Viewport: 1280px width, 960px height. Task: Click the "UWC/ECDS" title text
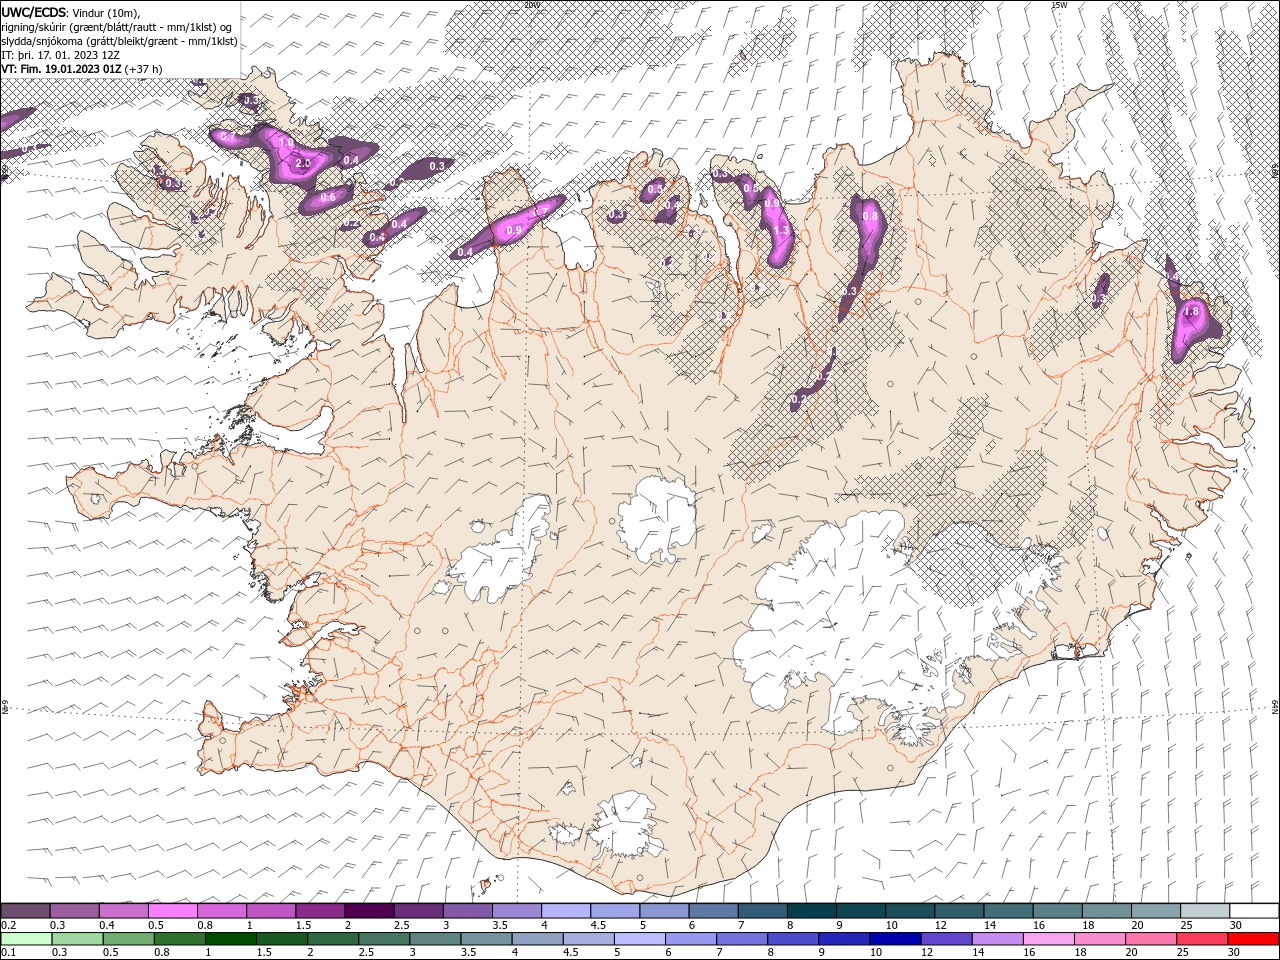pyautogui.click(x=34, y=12)
